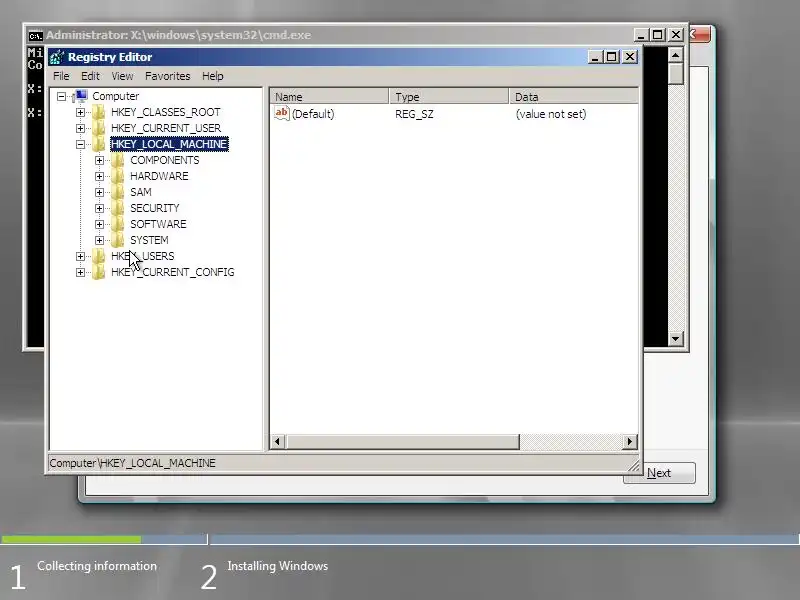800x600 pixels.
Task: Open the Help menu
Action: click(213, 76)
